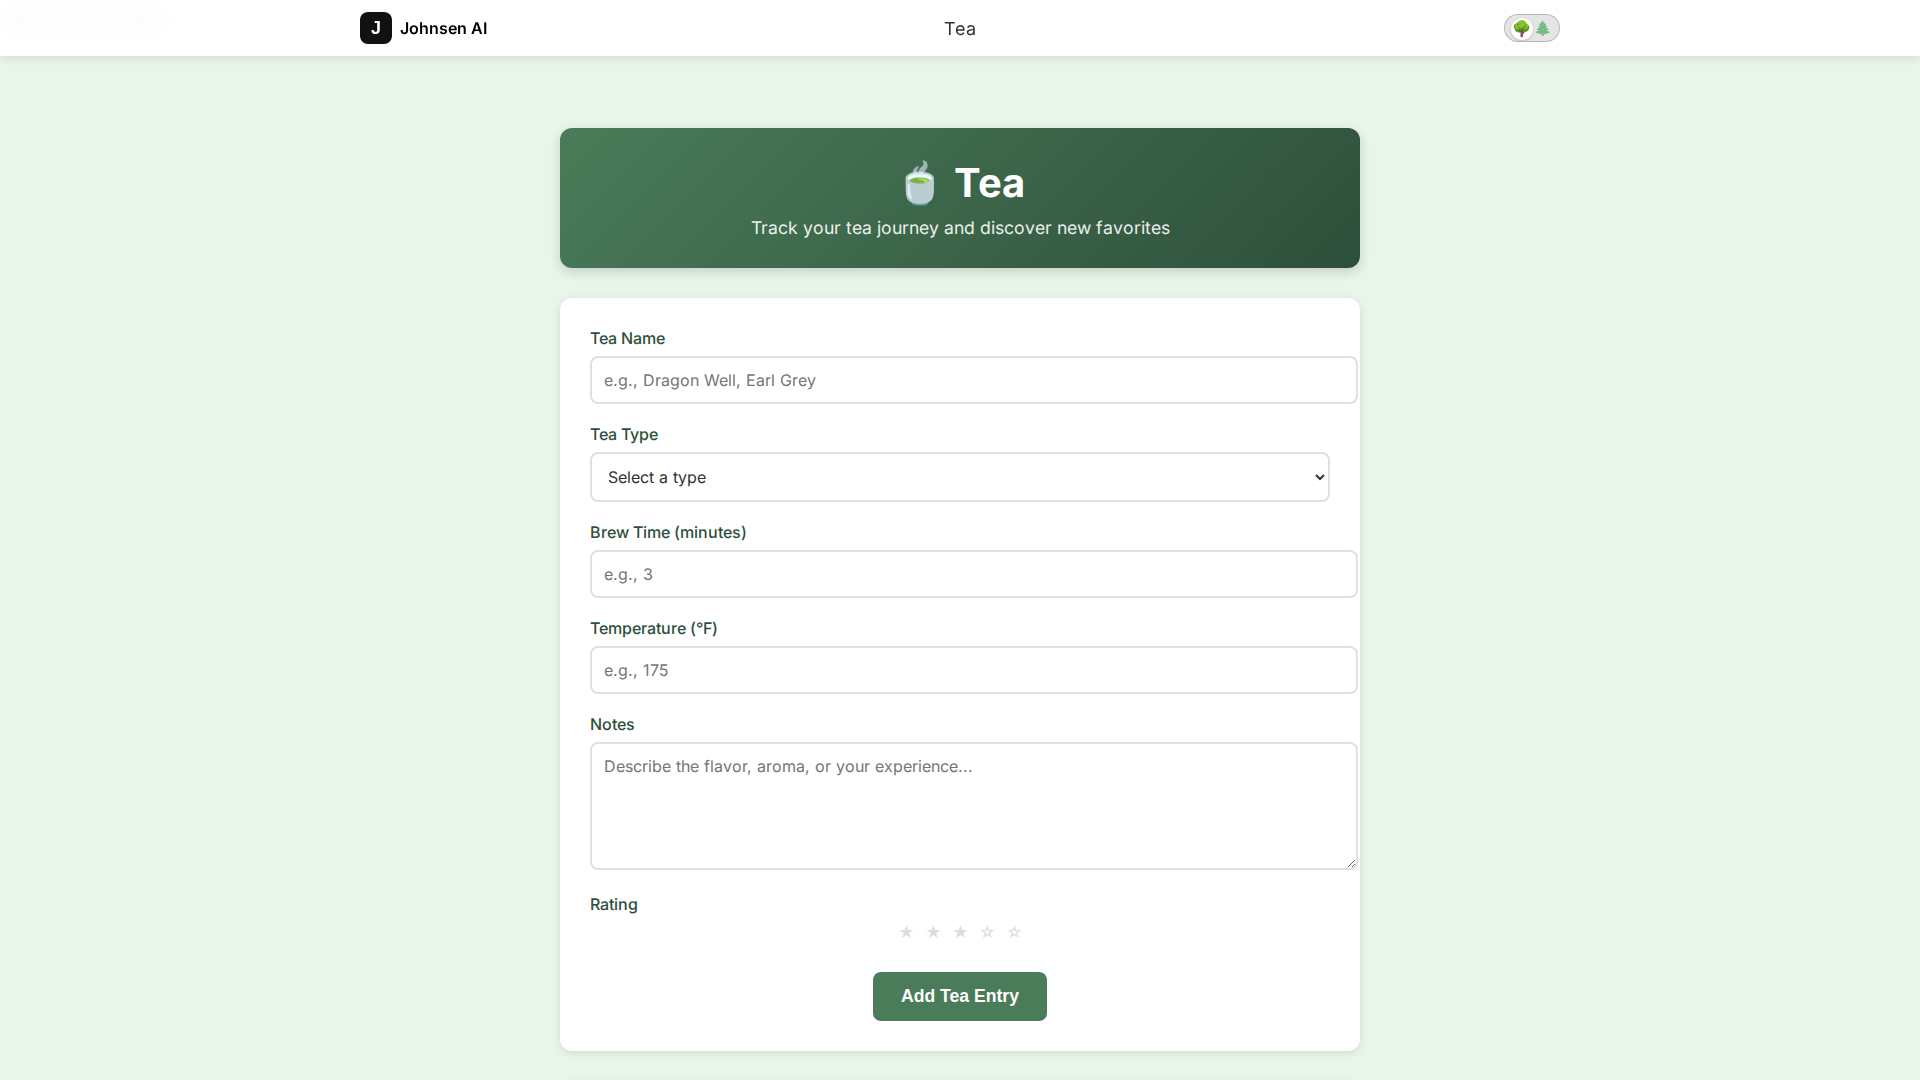Click the Temperature (°F) label
The width and height of the screenshot is (1920, 1080).
(x=654, y=628)
